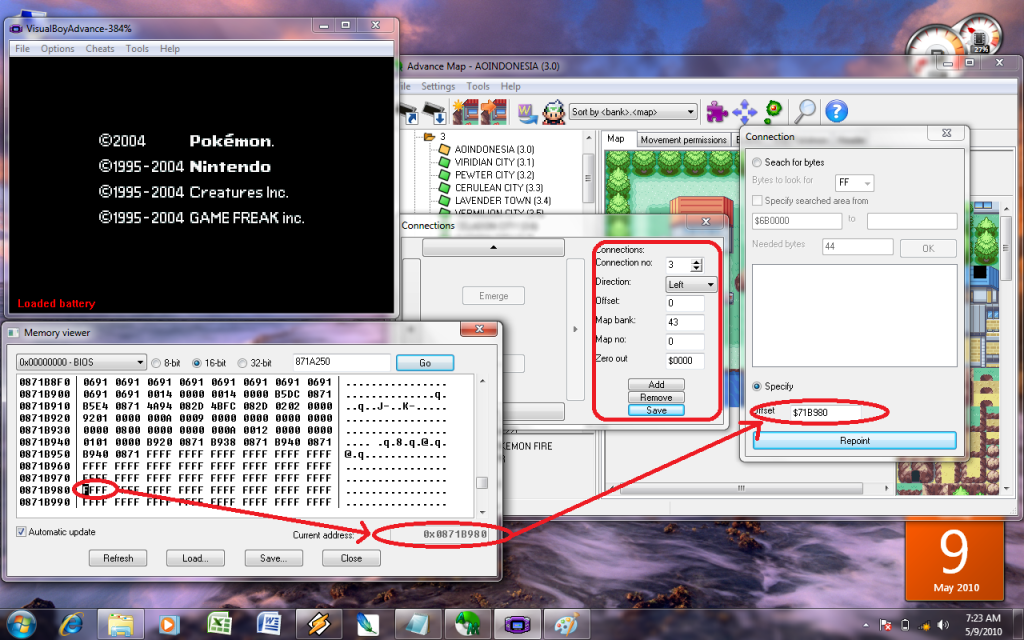Screen dimensions: 1024x640
Task: Click the up arrow bar in Connections window
Action: 493,248
